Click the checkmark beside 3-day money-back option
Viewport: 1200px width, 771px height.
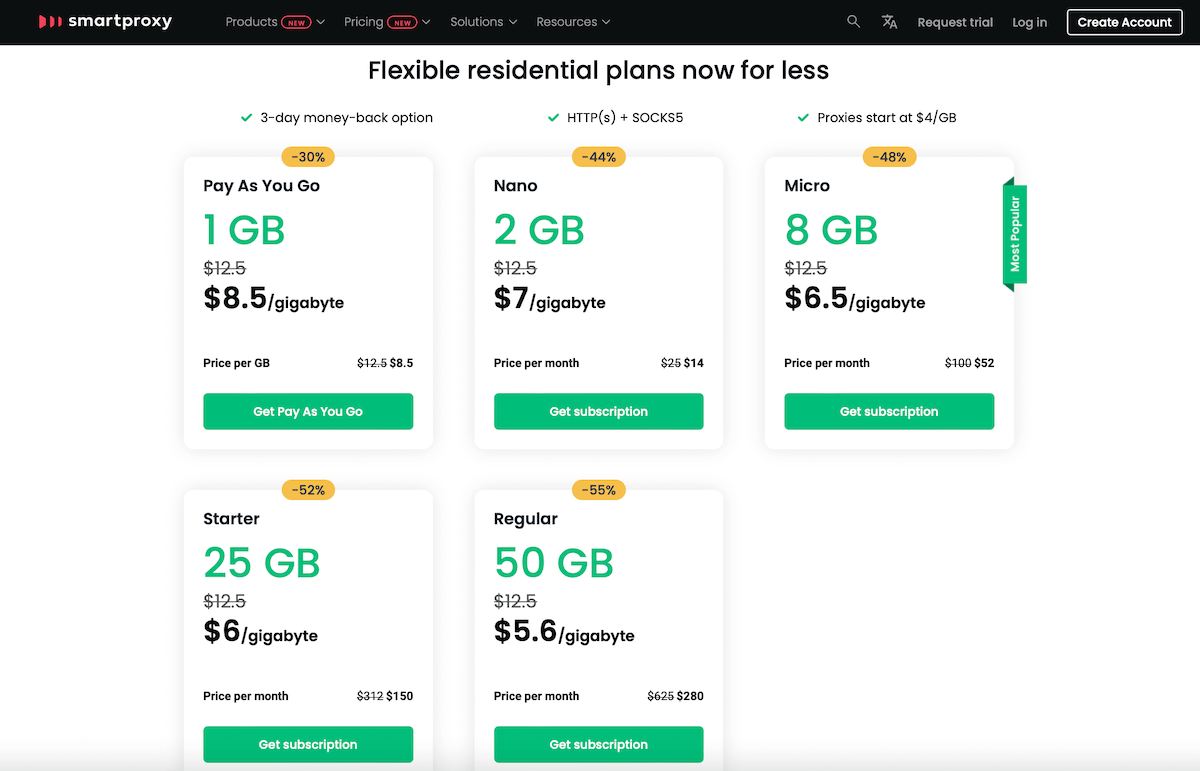point(246,118)
